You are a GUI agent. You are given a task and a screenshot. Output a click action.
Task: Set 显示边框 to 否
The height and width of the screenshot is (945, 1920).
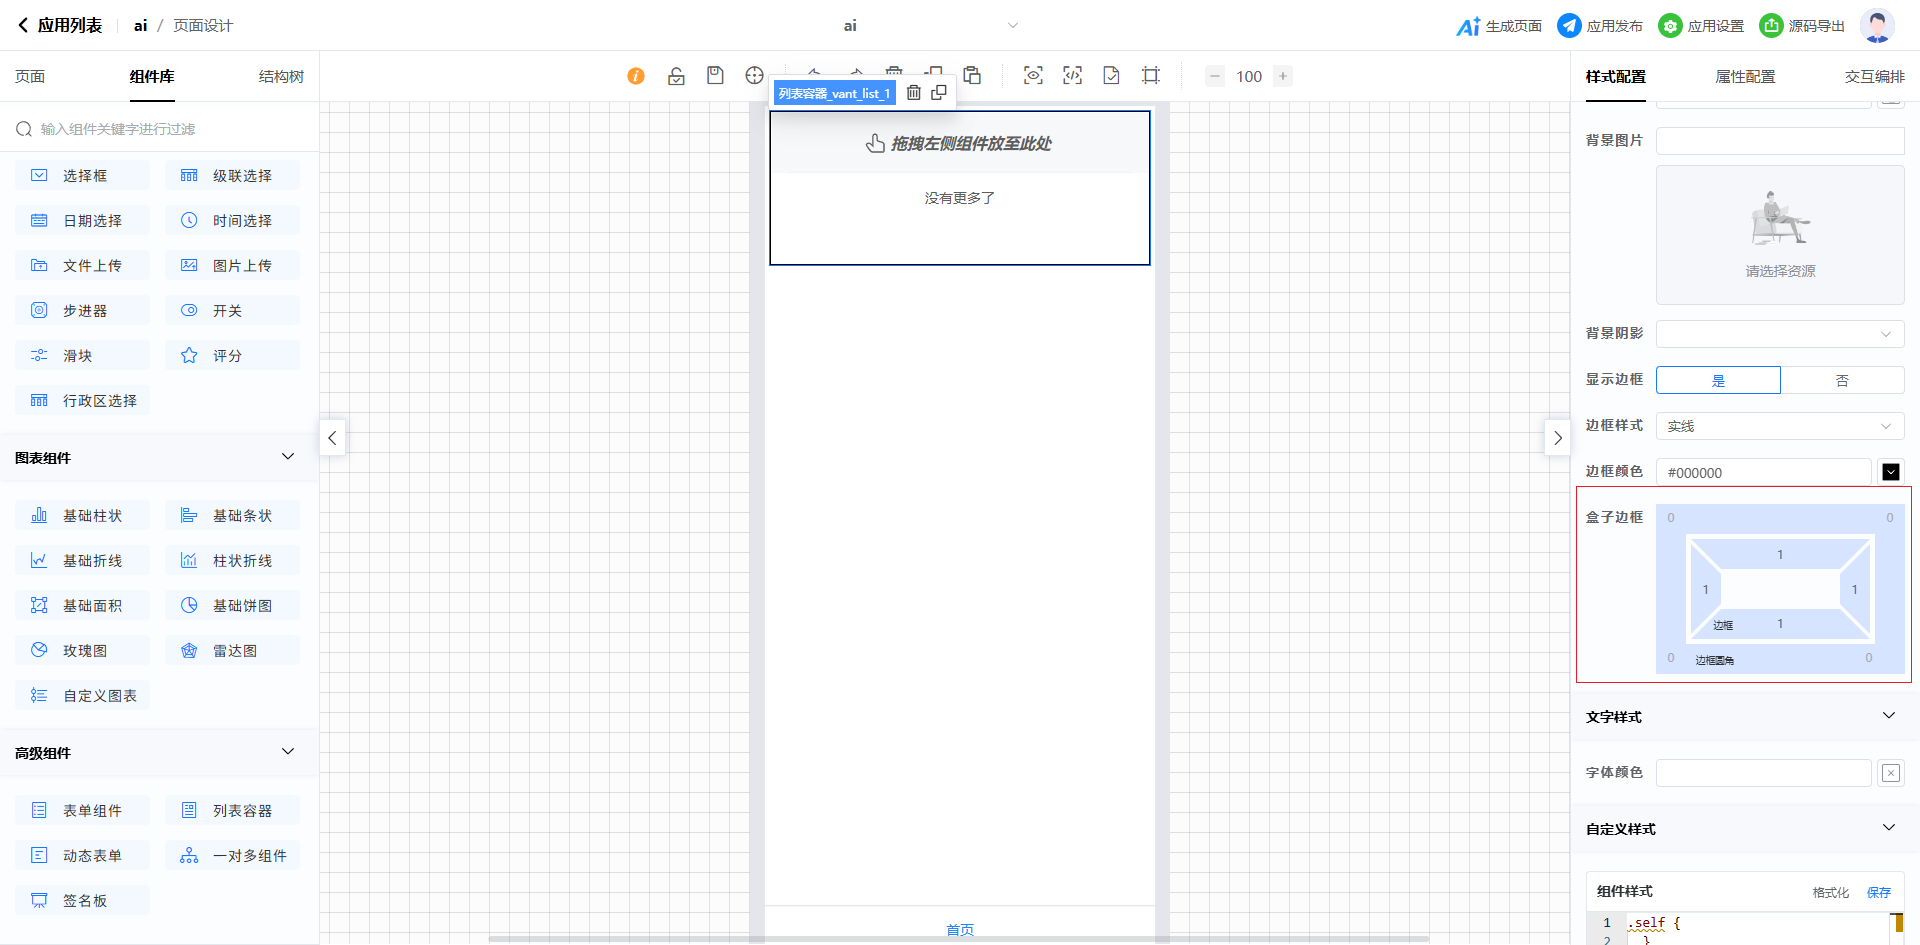tap(1842, 380)
